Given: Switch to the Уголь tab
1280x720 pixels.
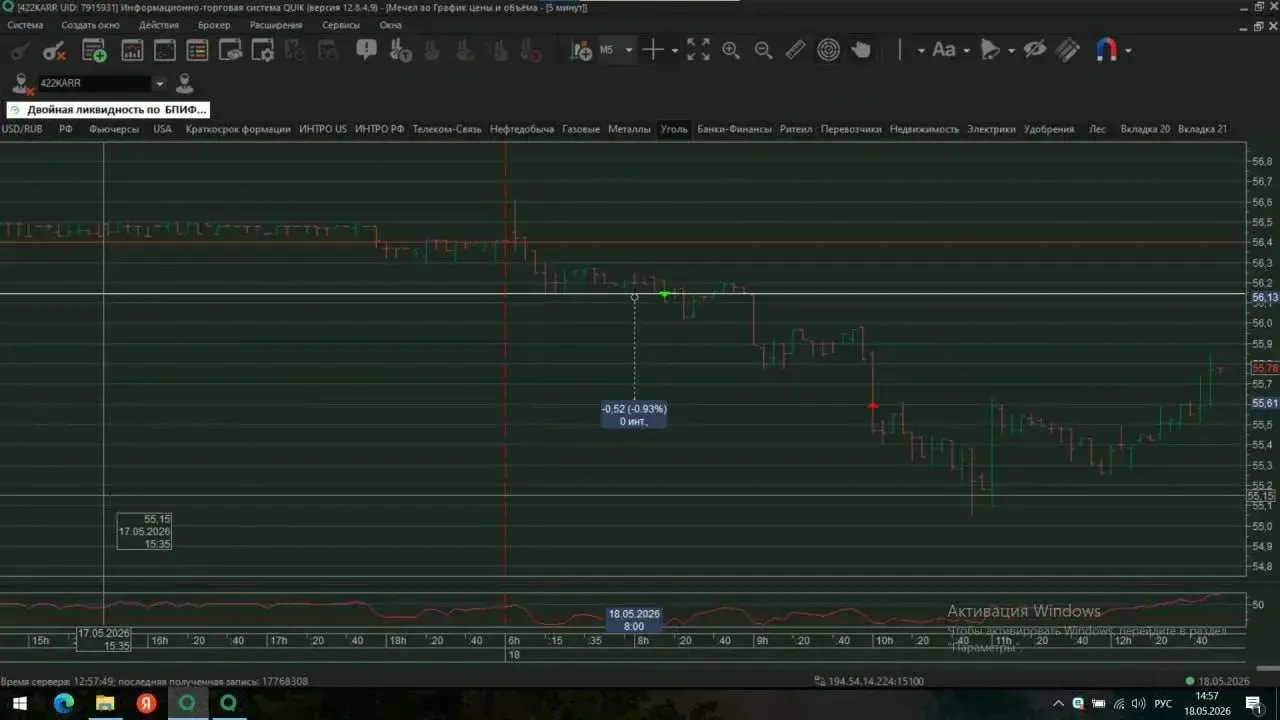Looking at the screenshot, I should click(x=674, y=129).
